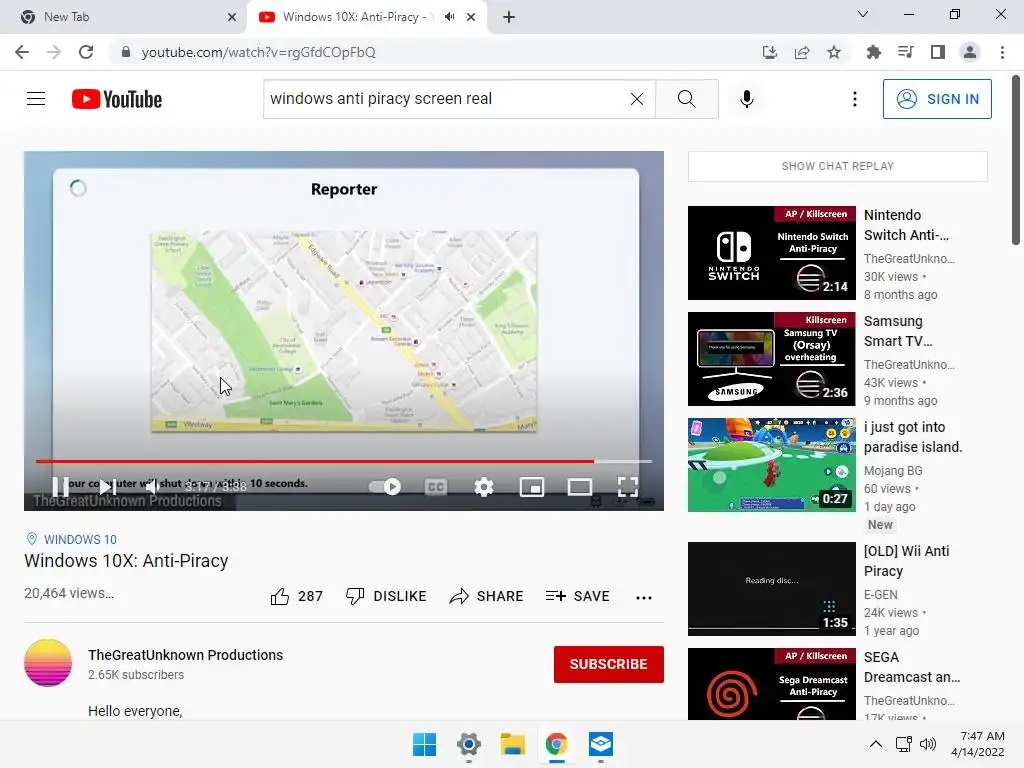The image size is (1024, 768).
Task: Enable miniplayer mode
Action: tap(532, 487)
